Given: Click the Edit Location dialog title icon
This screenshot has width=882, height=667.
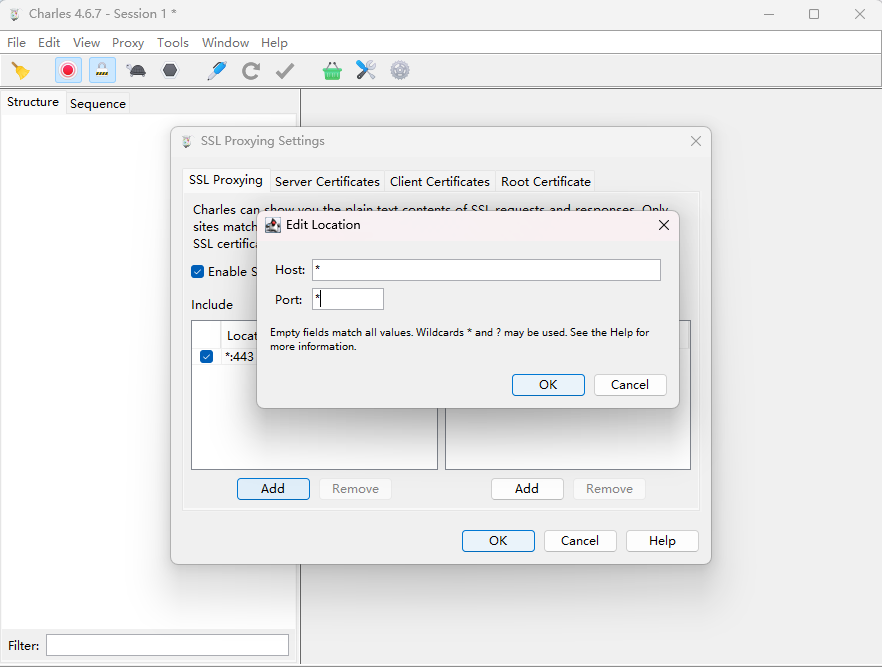Looking at the screenshot, I should [x=273, y=225].
